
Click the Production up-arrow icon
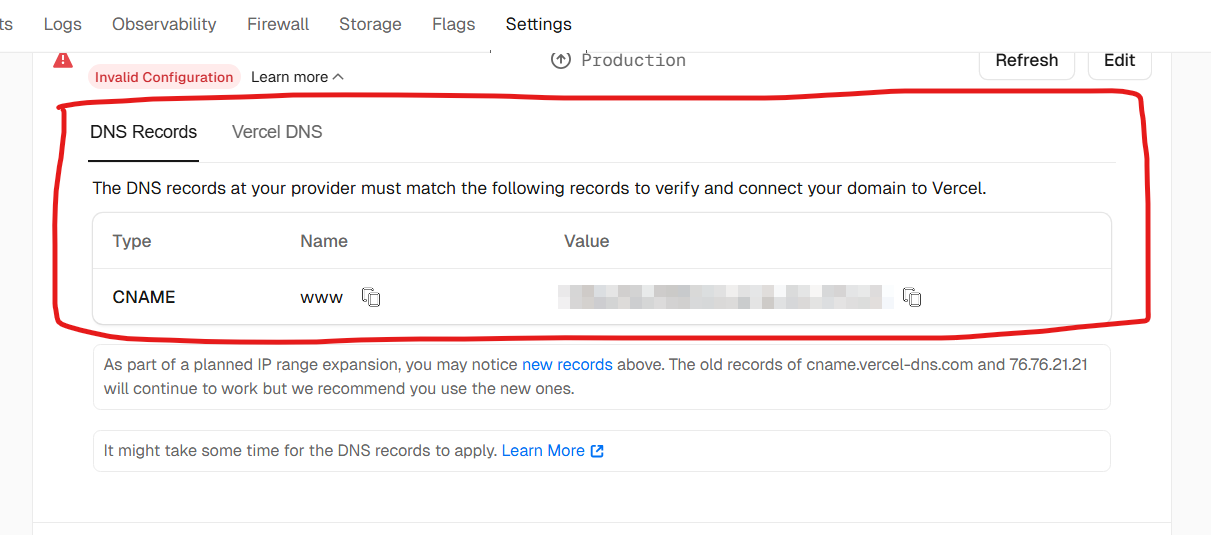pyautogui.click(x=561, y=60)
